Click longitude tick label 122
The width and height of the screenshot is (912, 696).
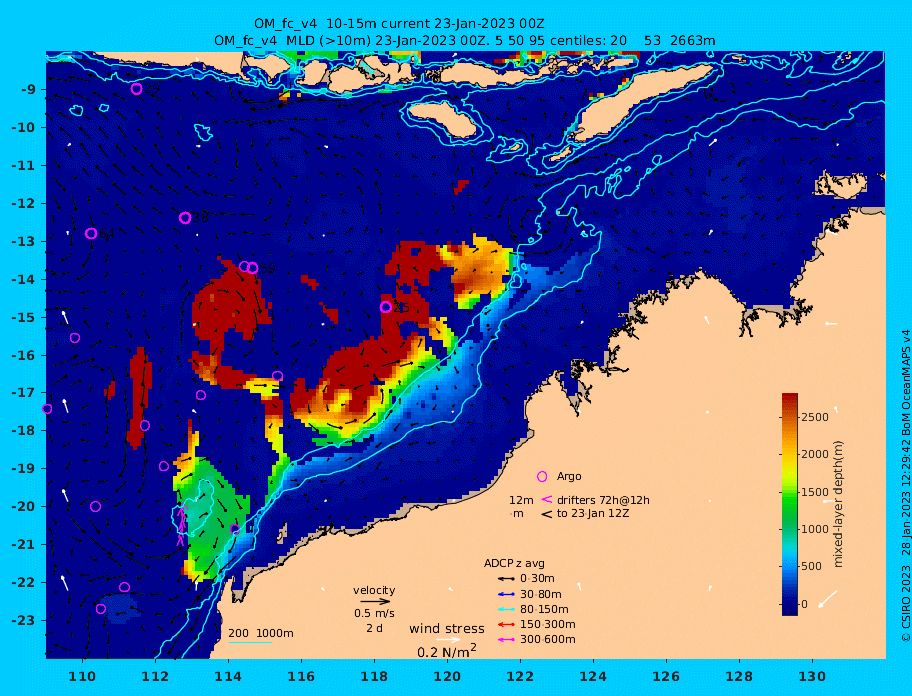520,676
